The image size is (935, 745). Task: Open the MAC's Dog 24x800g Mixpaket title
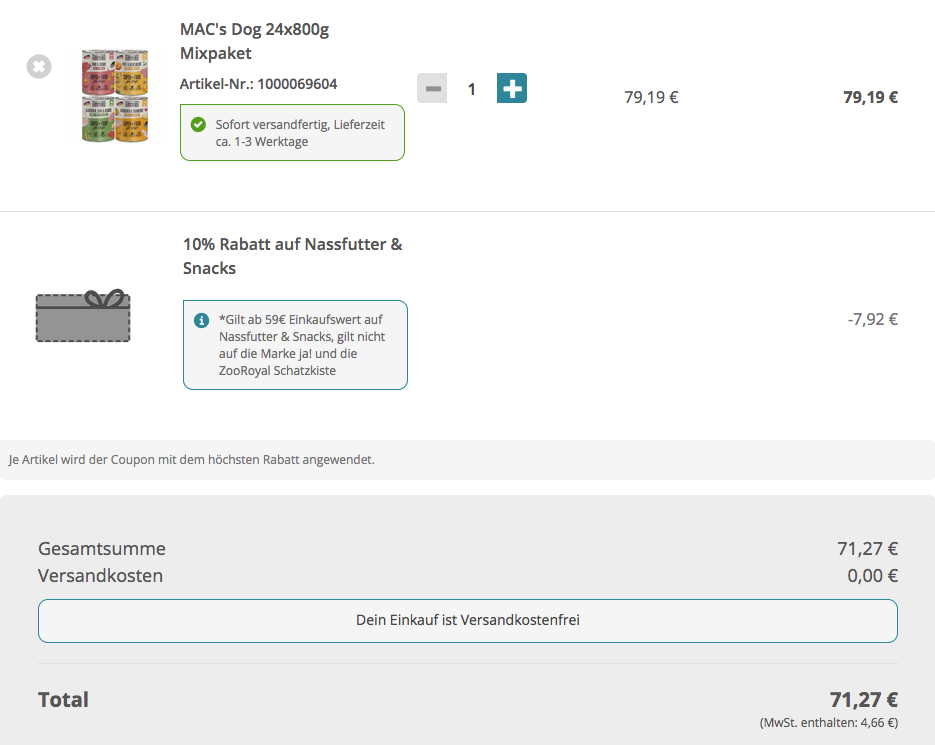254,41
